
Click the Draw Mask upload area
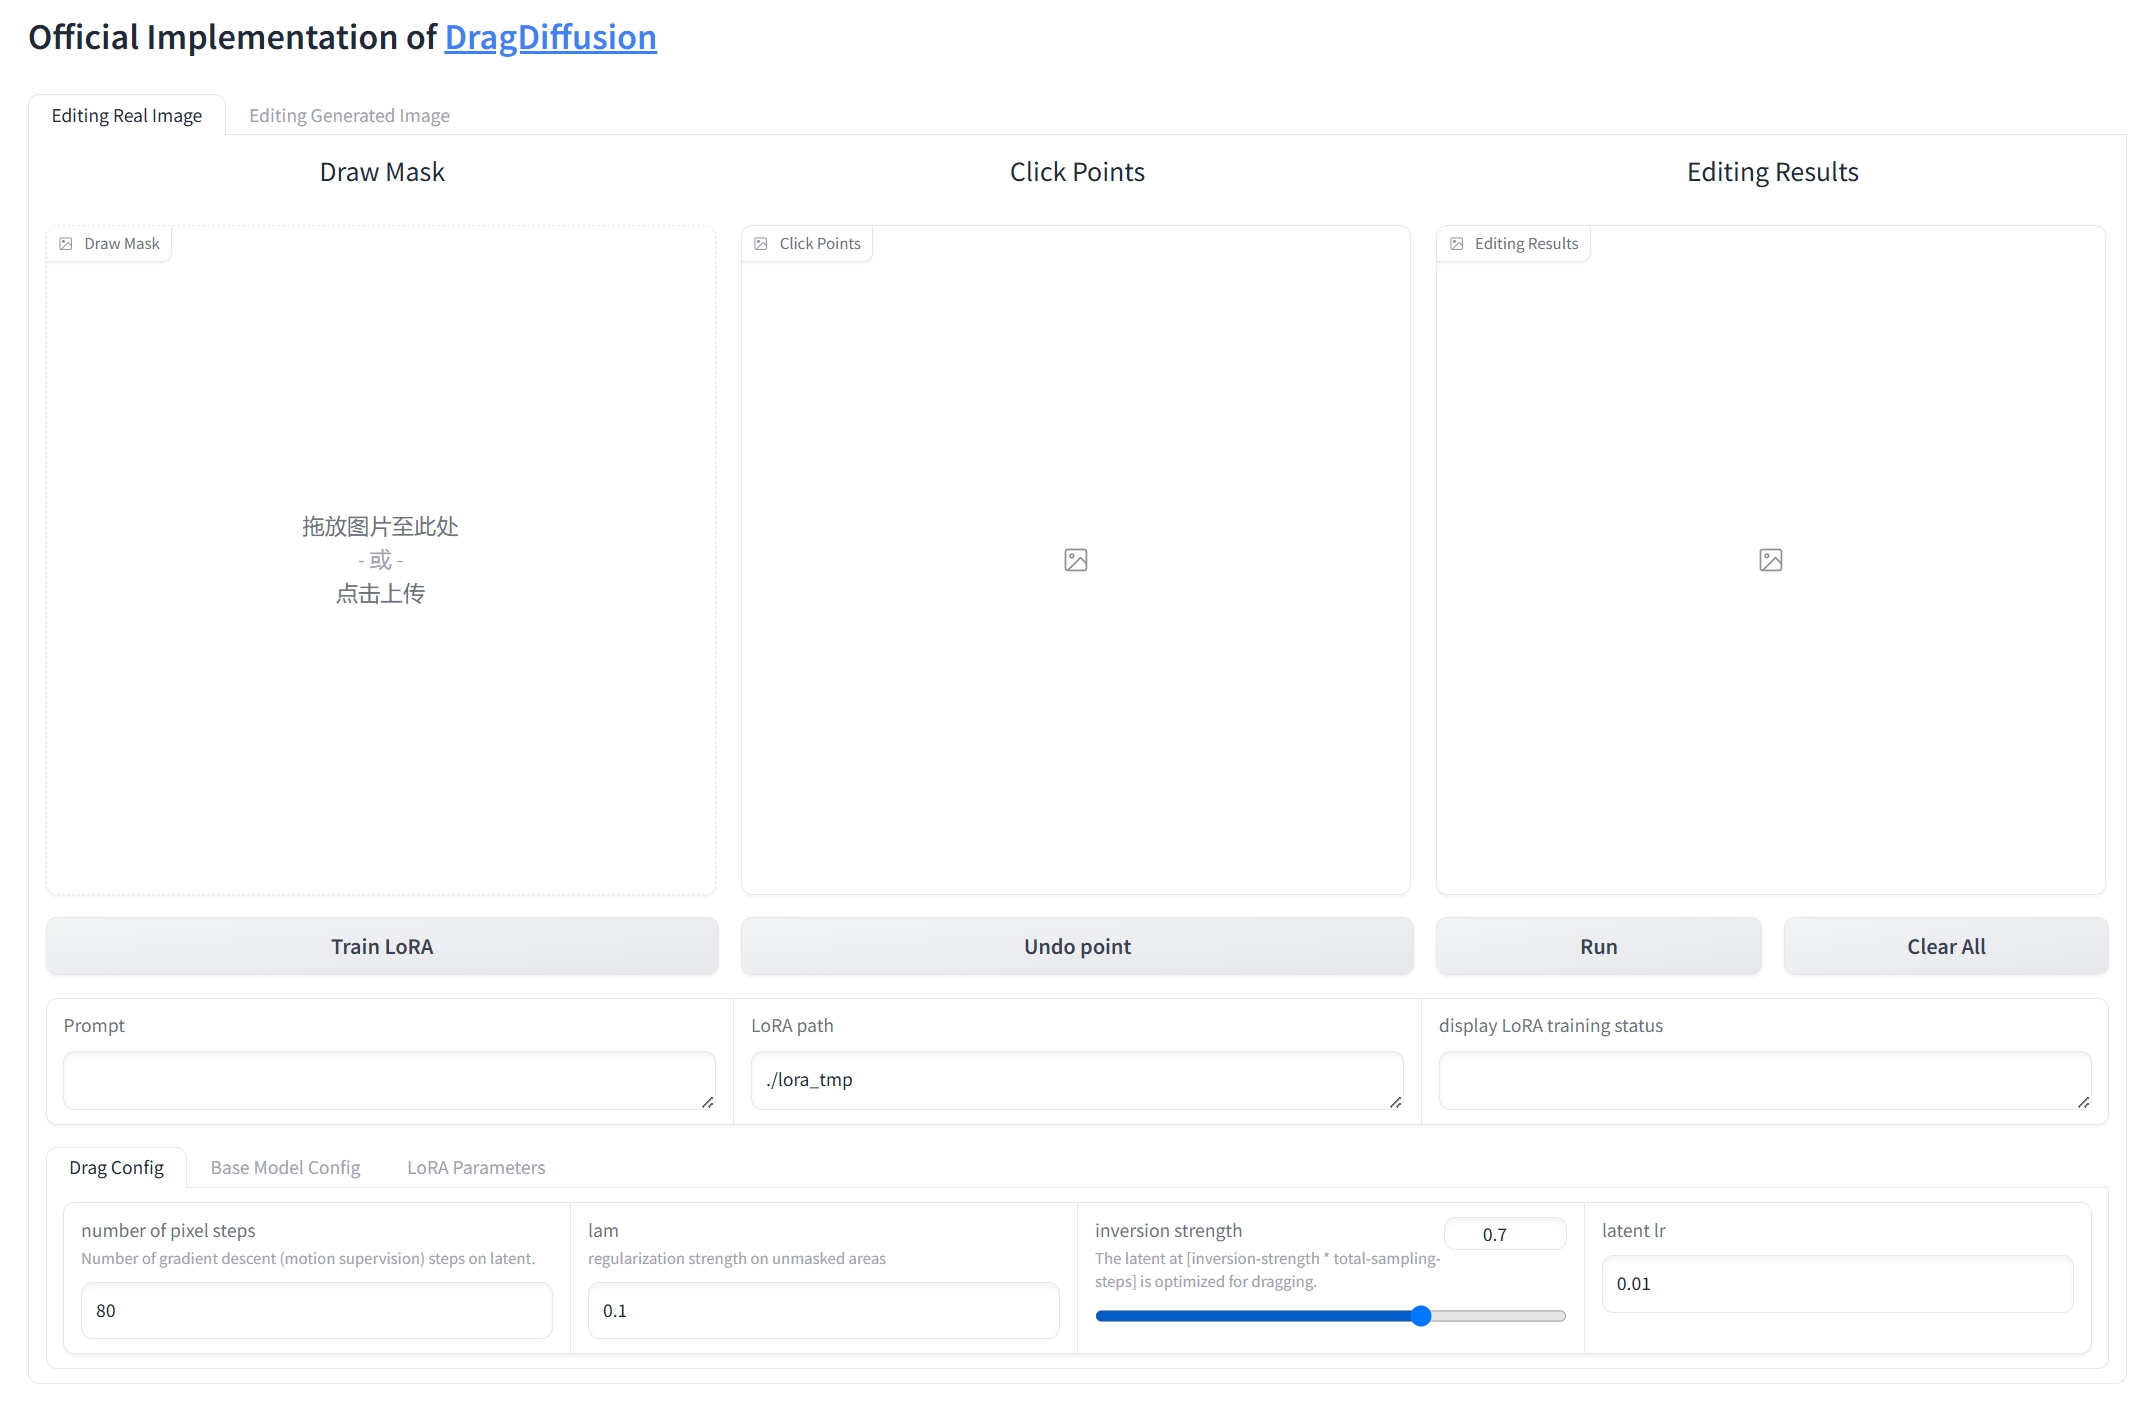coord(381,560)
